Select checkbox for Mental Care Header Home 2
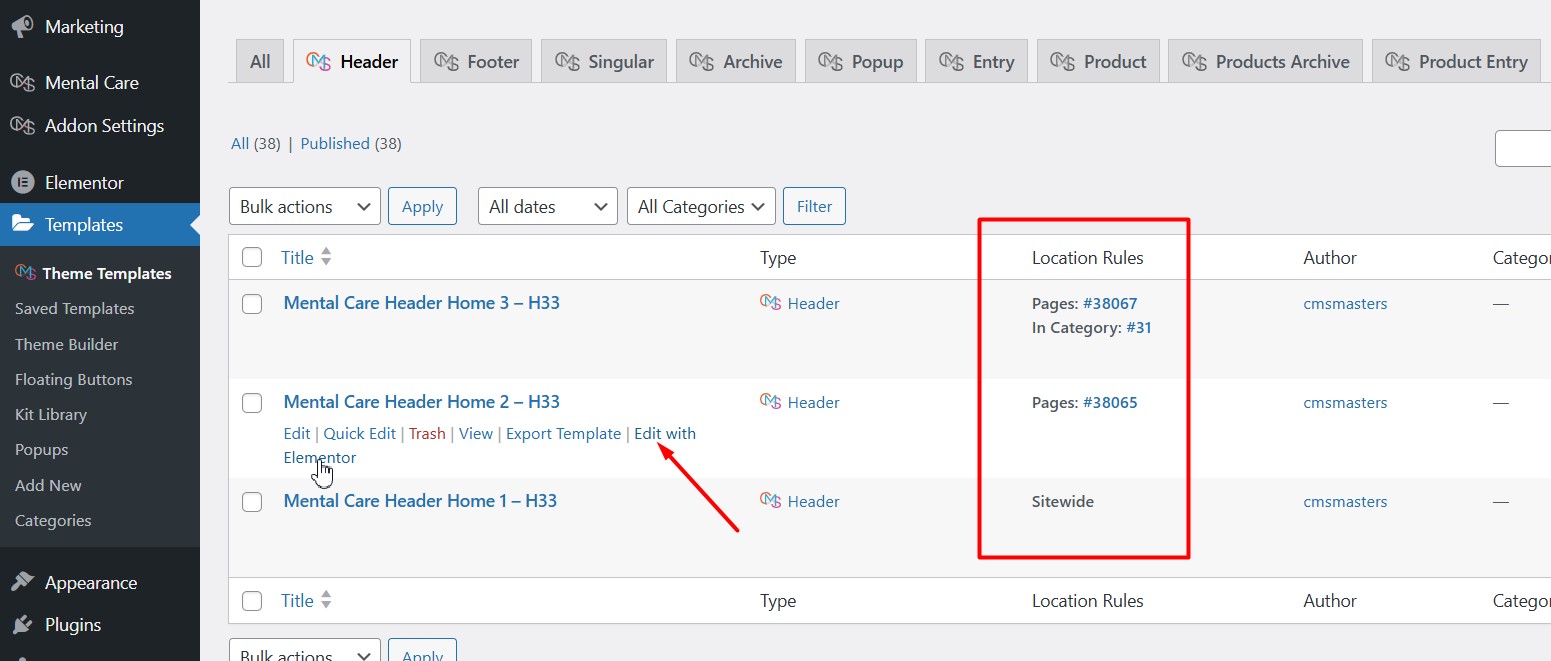The width and height of the screenshot is (1551, 661). pyautogui.click(x=252, y=403)
